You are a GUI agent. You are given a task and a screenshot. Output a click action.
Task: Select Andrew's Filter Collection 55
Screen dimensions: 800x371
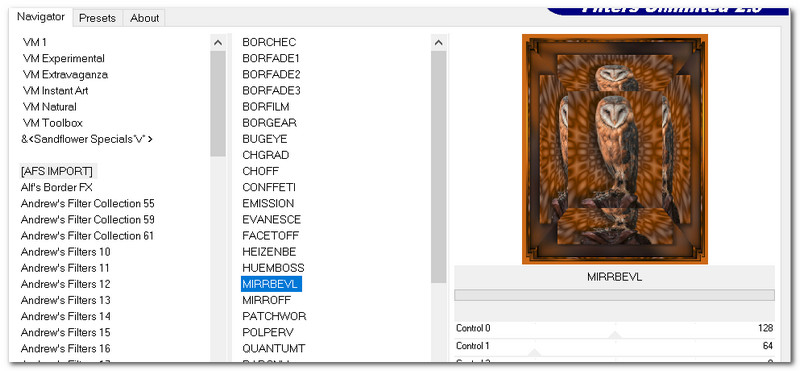(87, 204)
